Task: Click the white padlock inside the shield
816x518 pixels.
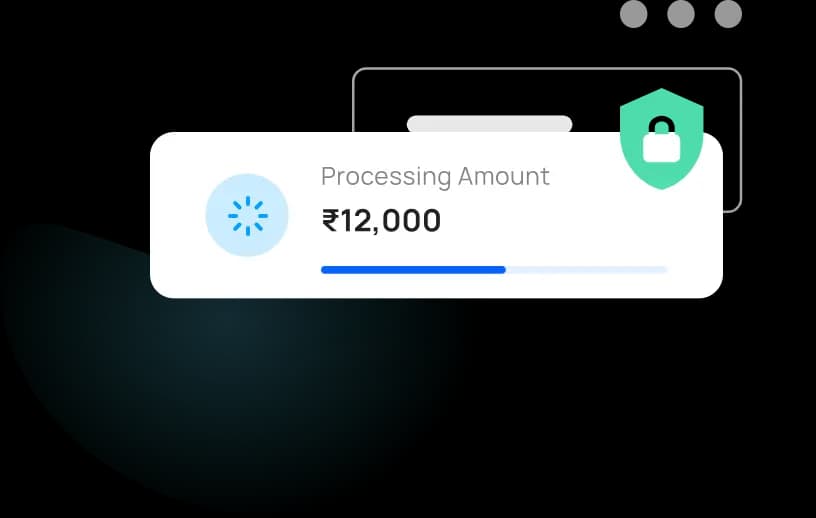Action: (661, 140)
